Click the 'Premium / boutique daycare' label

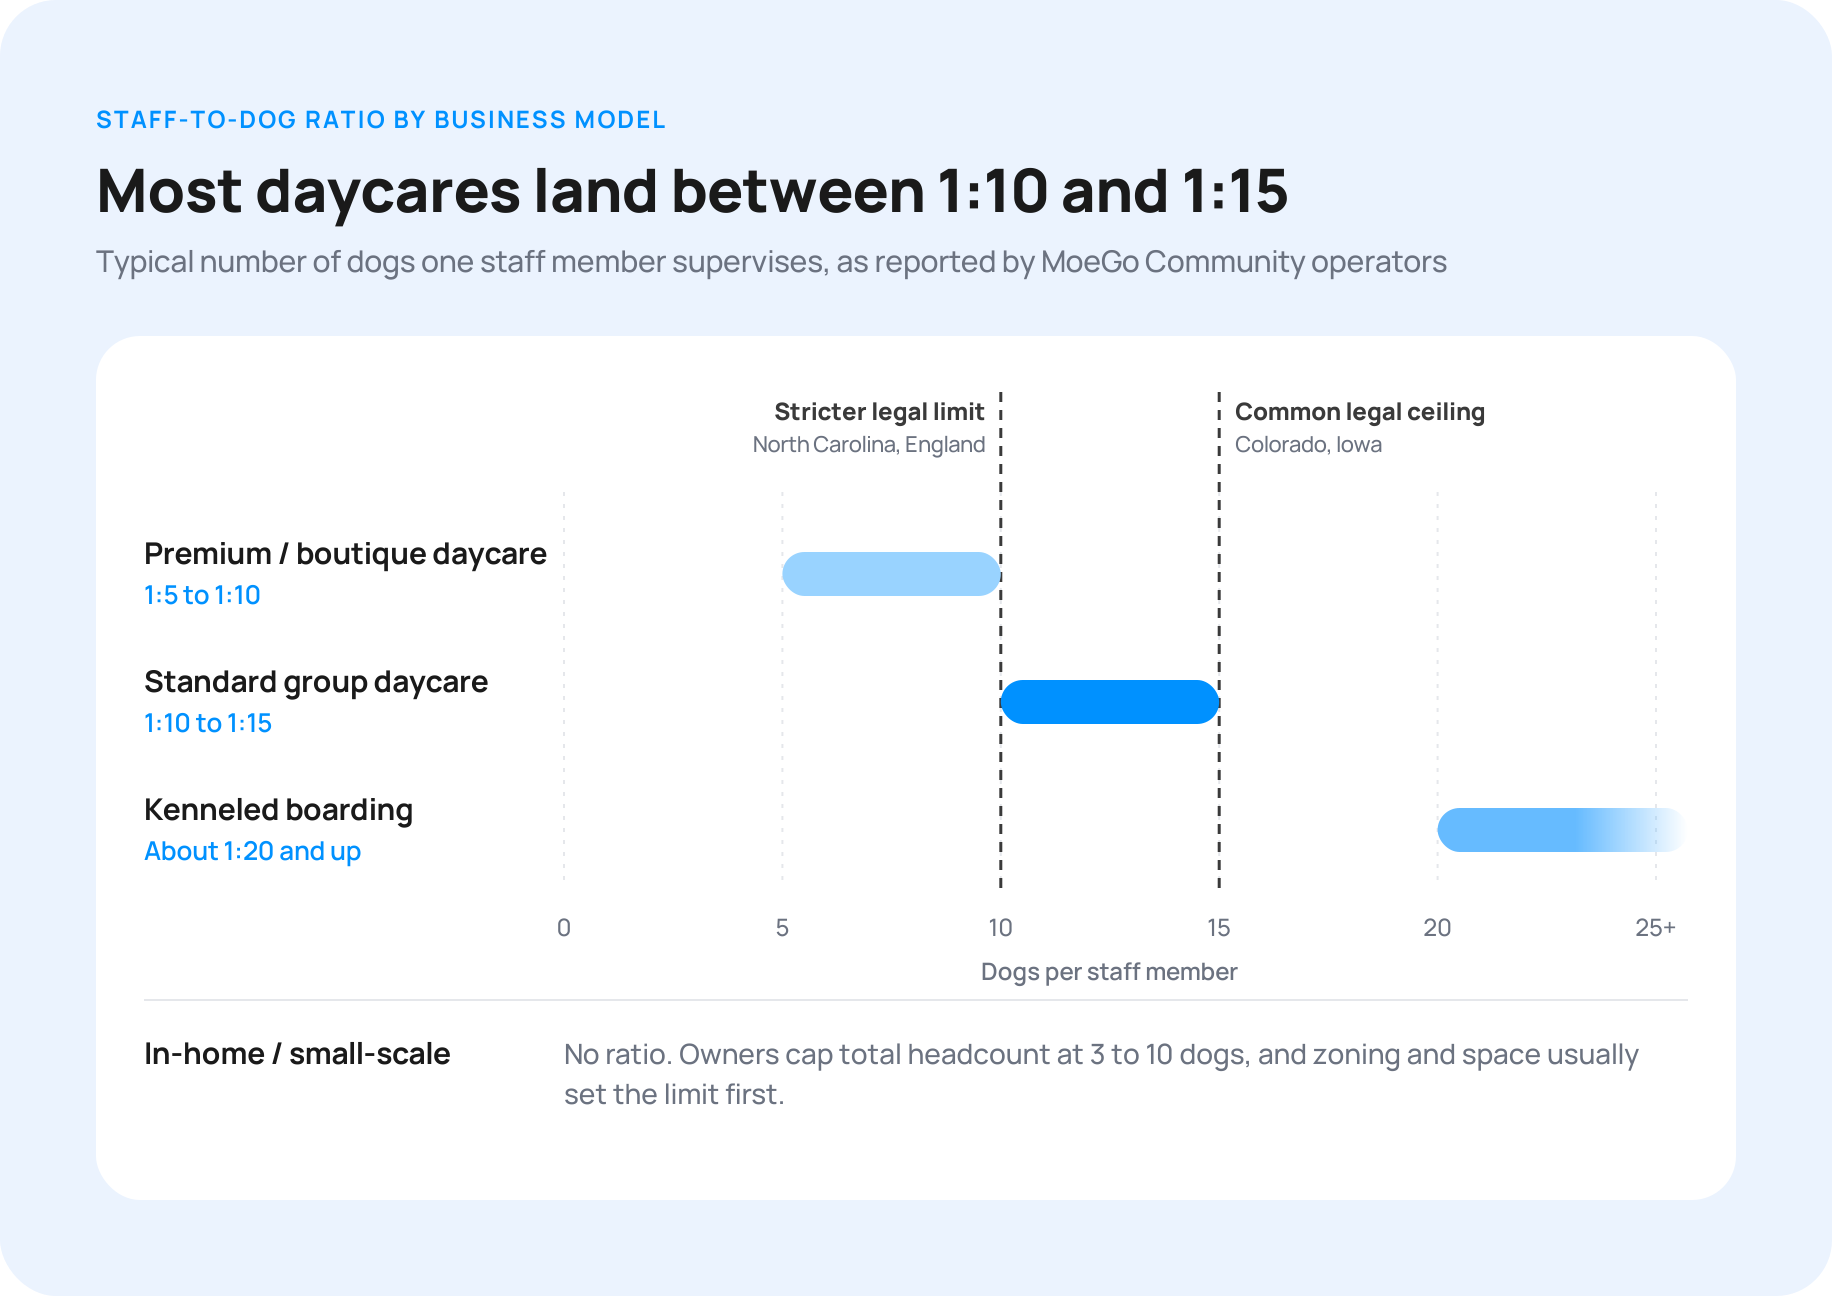pos(345,553)
